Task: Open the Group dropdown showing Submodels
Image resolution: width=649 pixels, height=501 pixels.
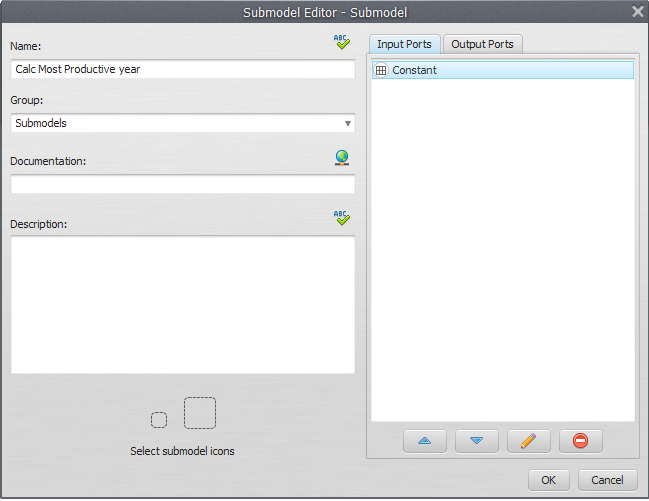Action: tap(183, 123)
